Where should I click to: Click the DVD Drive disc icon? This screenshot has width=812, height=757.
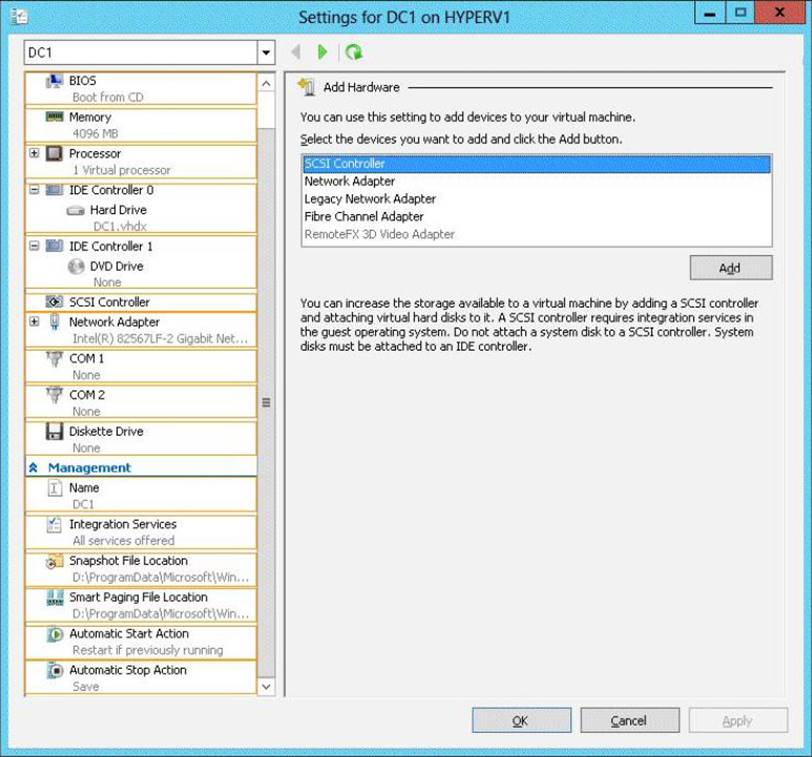click(x=76, y=267)
